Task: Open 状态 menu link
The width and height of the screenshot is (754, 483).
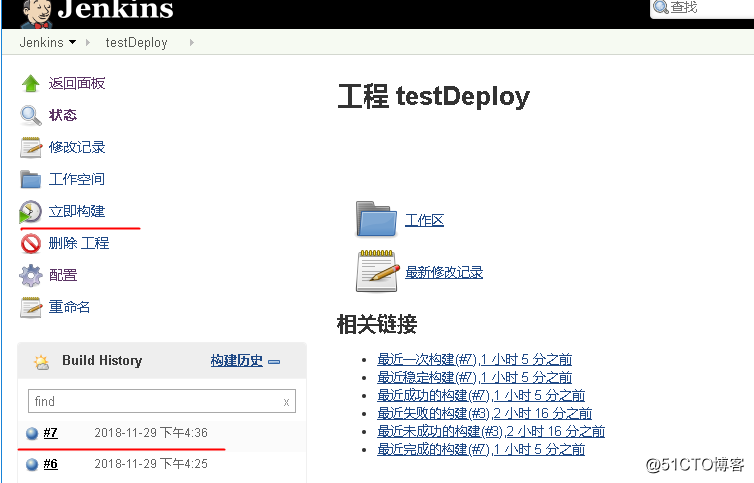Action: coord(63,115)
